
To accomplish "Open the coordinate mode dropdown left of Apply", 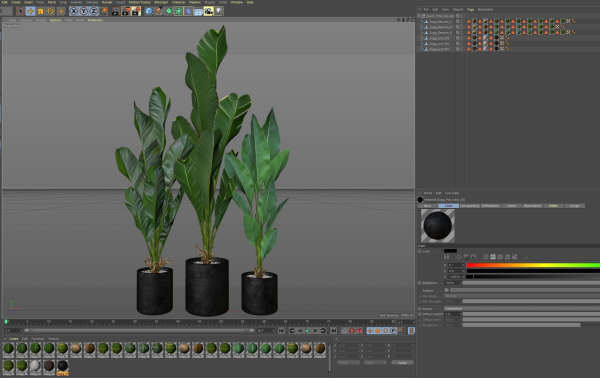I will pyautogui.click(x=374, y=362).
